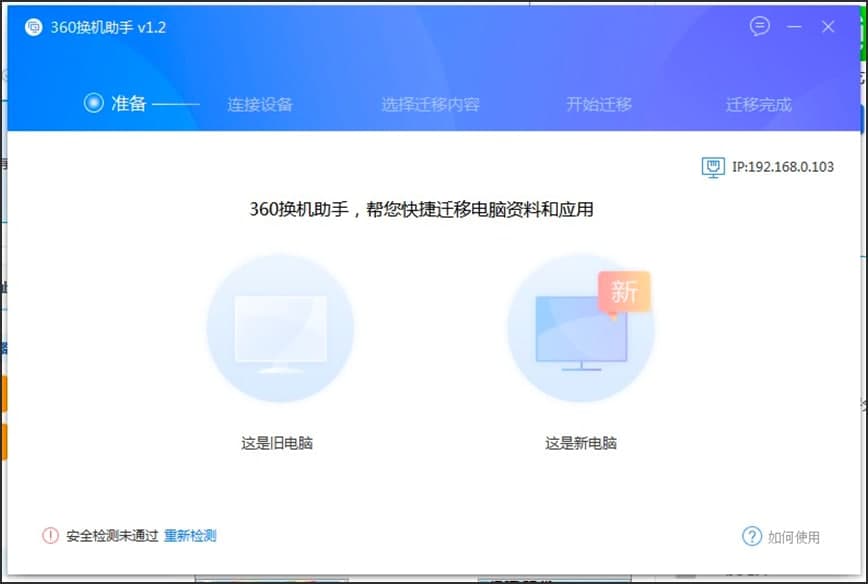Viewport: 868px width, 584px height.
Task: Go to the 连接设备 step
Action: coord(260,104)
